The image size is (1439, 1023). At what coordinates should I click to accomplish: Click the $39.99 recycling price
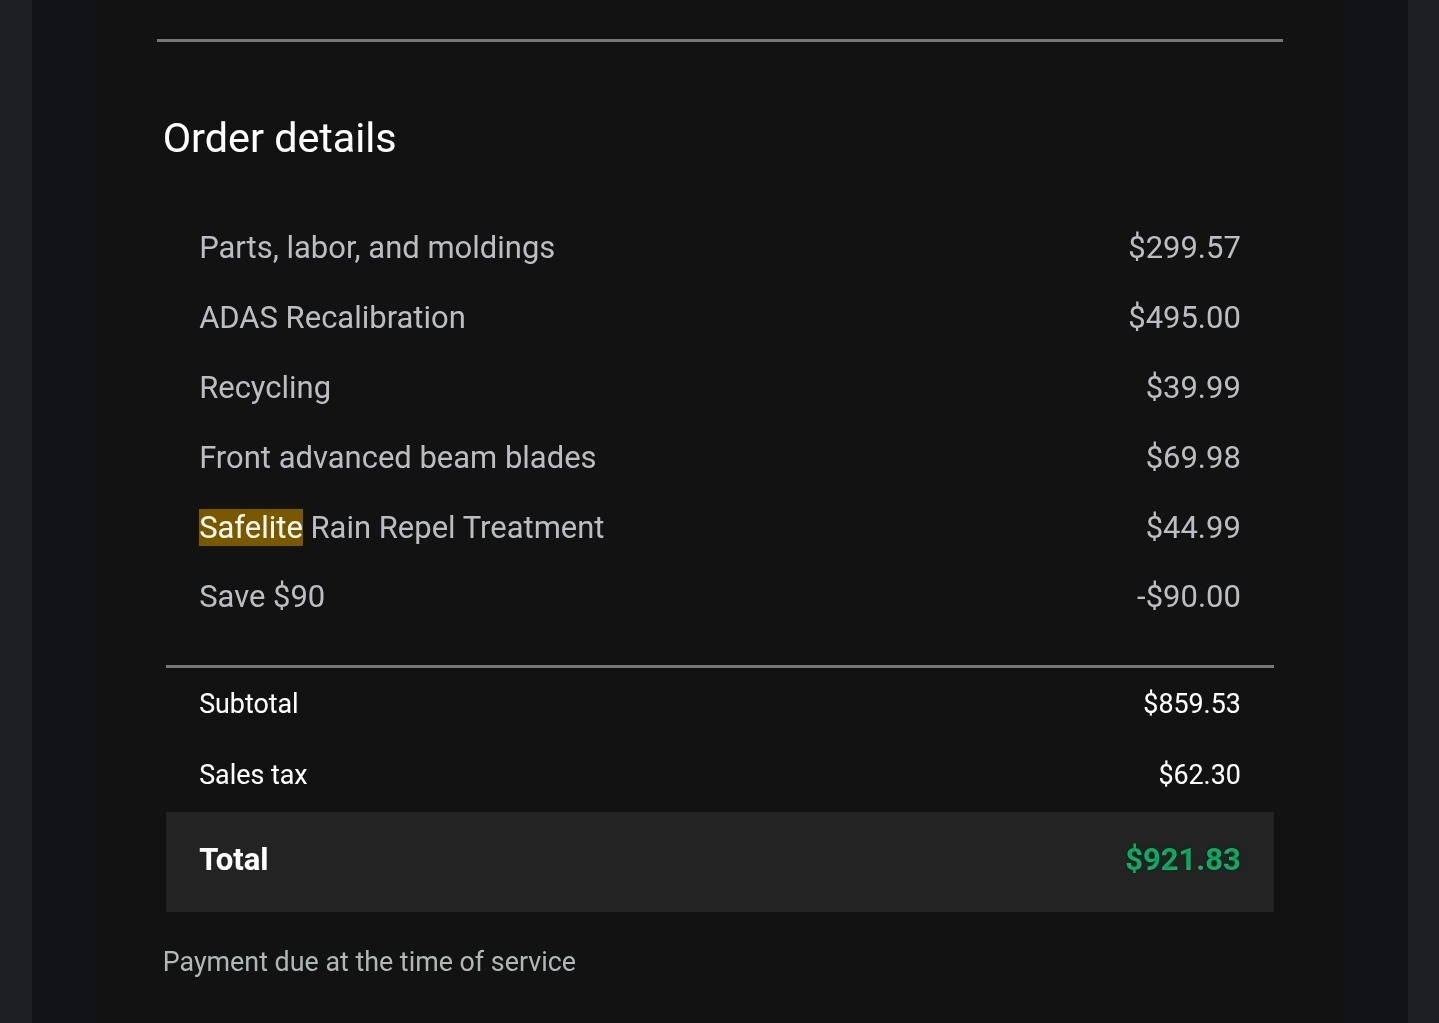[1193, 387]
